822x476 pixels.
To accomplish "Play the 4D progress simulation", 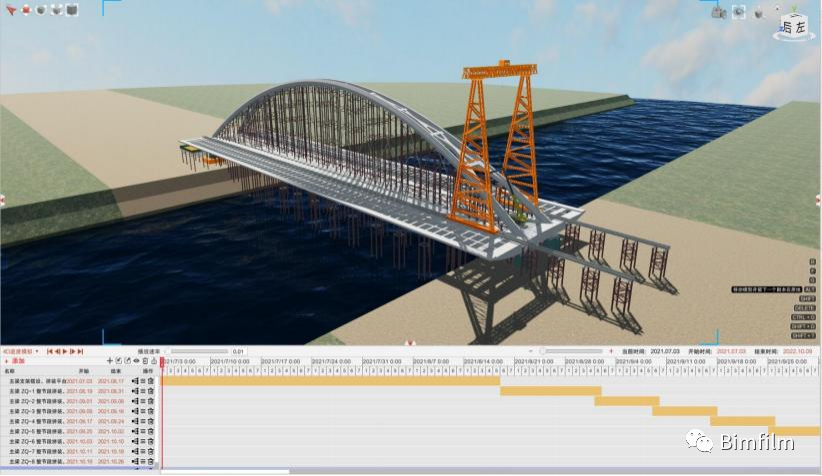I will click(65, 351).
